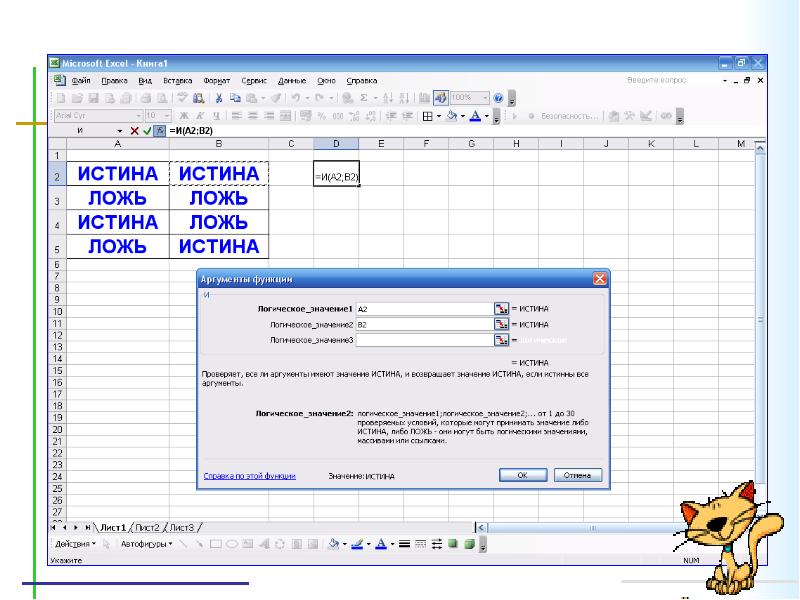This screenshot has height=600, width=800.
Task: Click collapse-dialog icon beside Логическое_значение1 field
Action: click(x=501, y=310)
